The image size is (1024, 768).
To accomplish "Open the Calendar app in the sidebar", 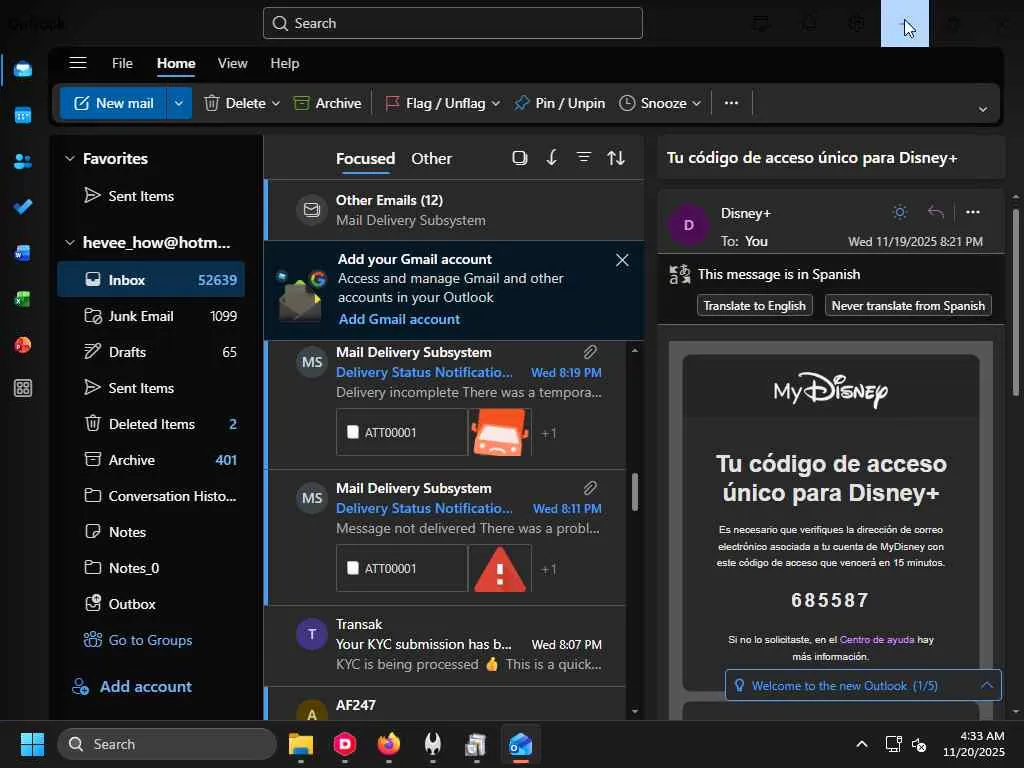I will click(x=23, y=116).
